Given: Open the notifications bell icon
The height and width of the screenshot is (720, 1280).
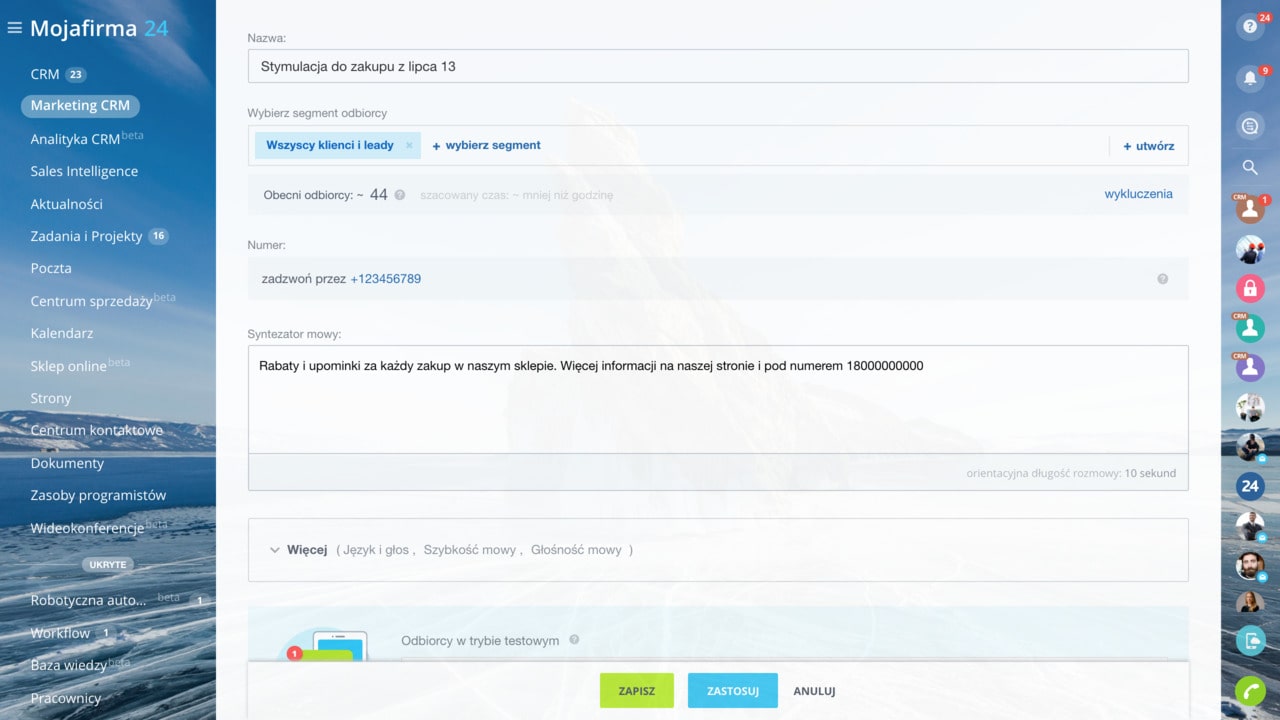Looking at the screenshot, I should (x=1250, y=78).
